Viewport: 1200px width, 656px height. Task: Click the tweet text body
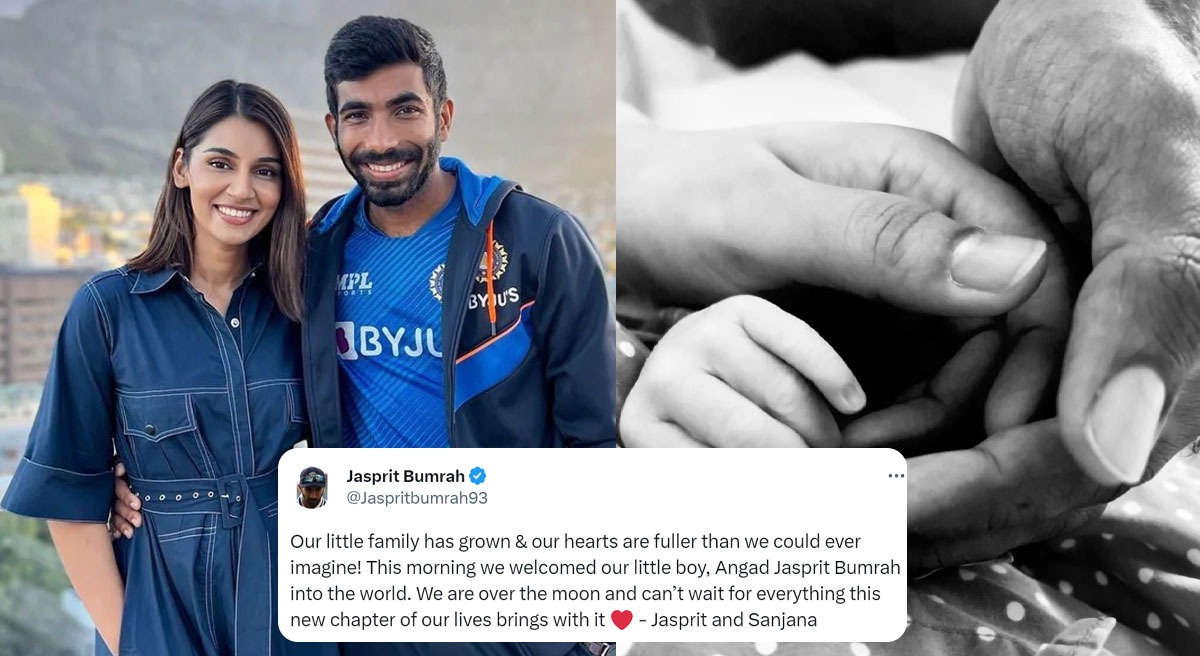click(595, 580)
